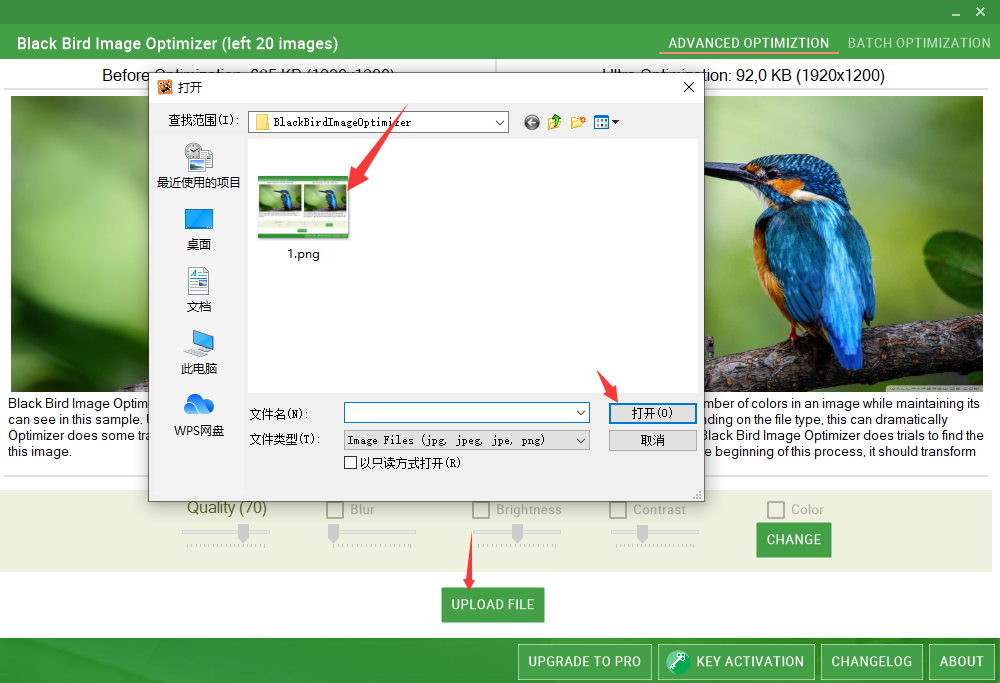Click the Upload File button

pos(492,604)
